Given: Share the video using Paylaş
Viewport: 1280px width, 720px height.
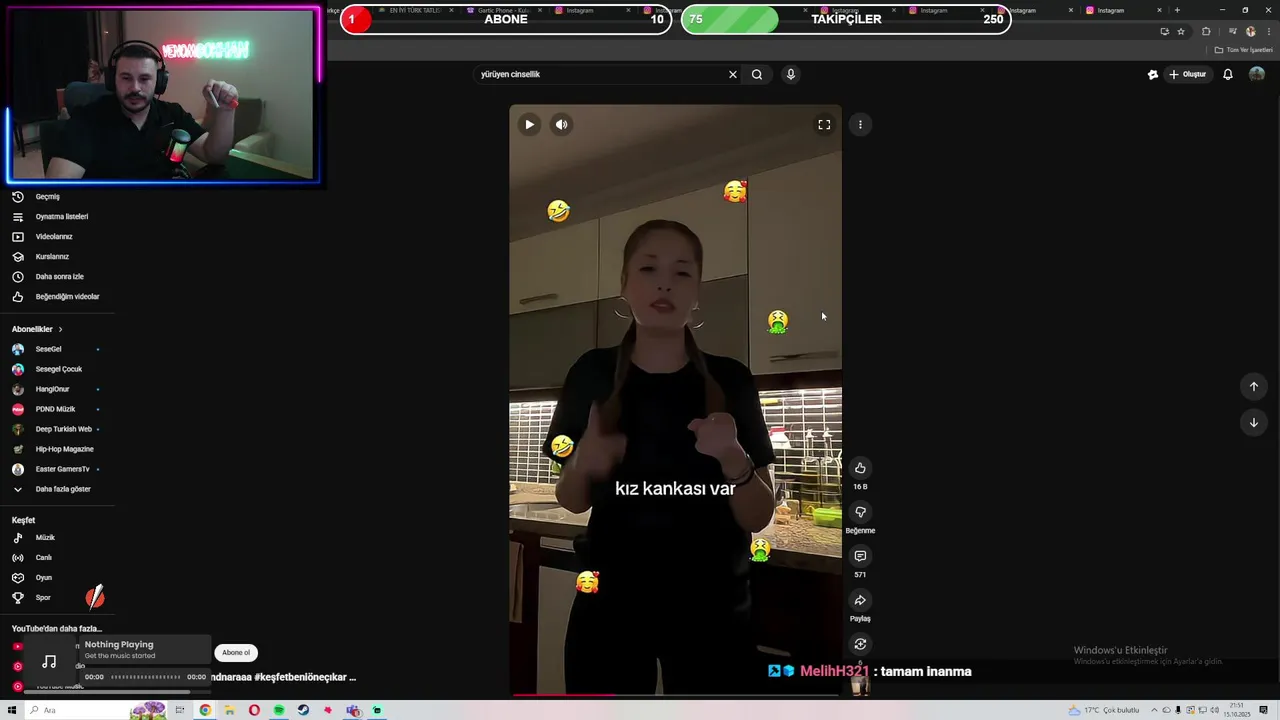Looking at the screenshot, I should coord(860,600).
